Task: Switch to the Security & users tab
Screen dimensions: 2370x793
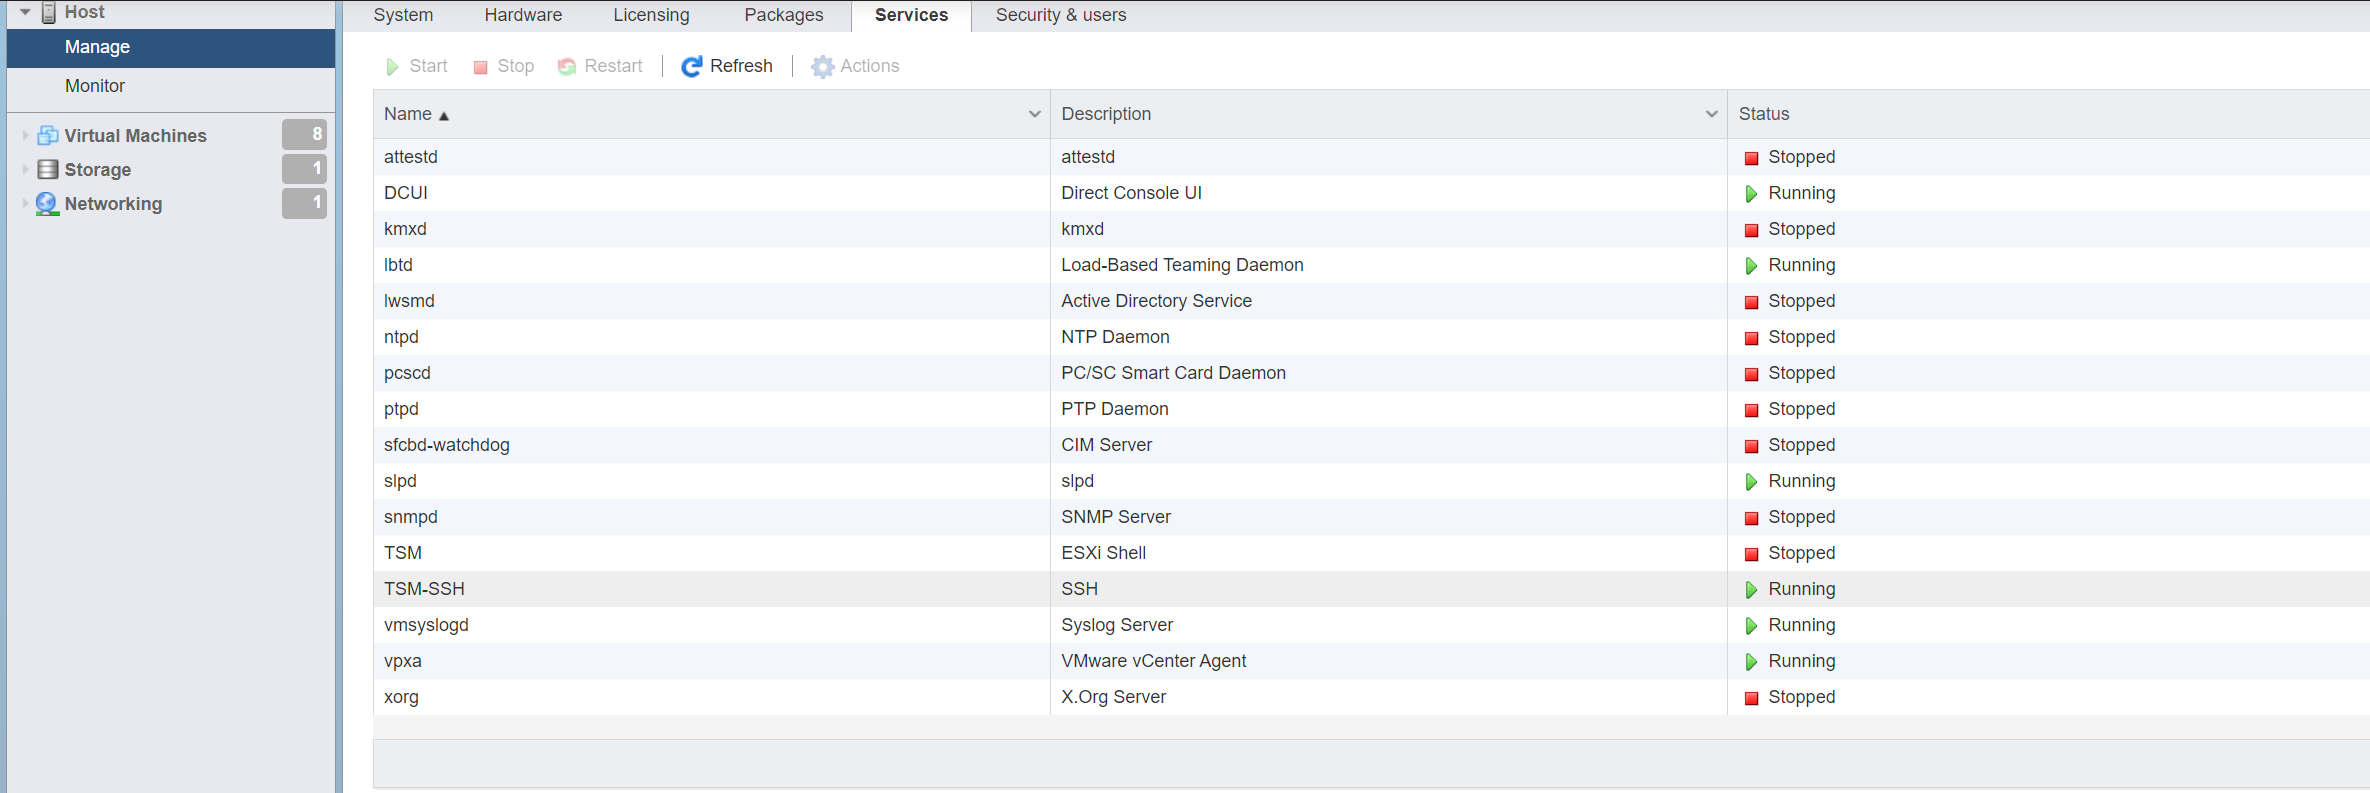Action: 1060,15
